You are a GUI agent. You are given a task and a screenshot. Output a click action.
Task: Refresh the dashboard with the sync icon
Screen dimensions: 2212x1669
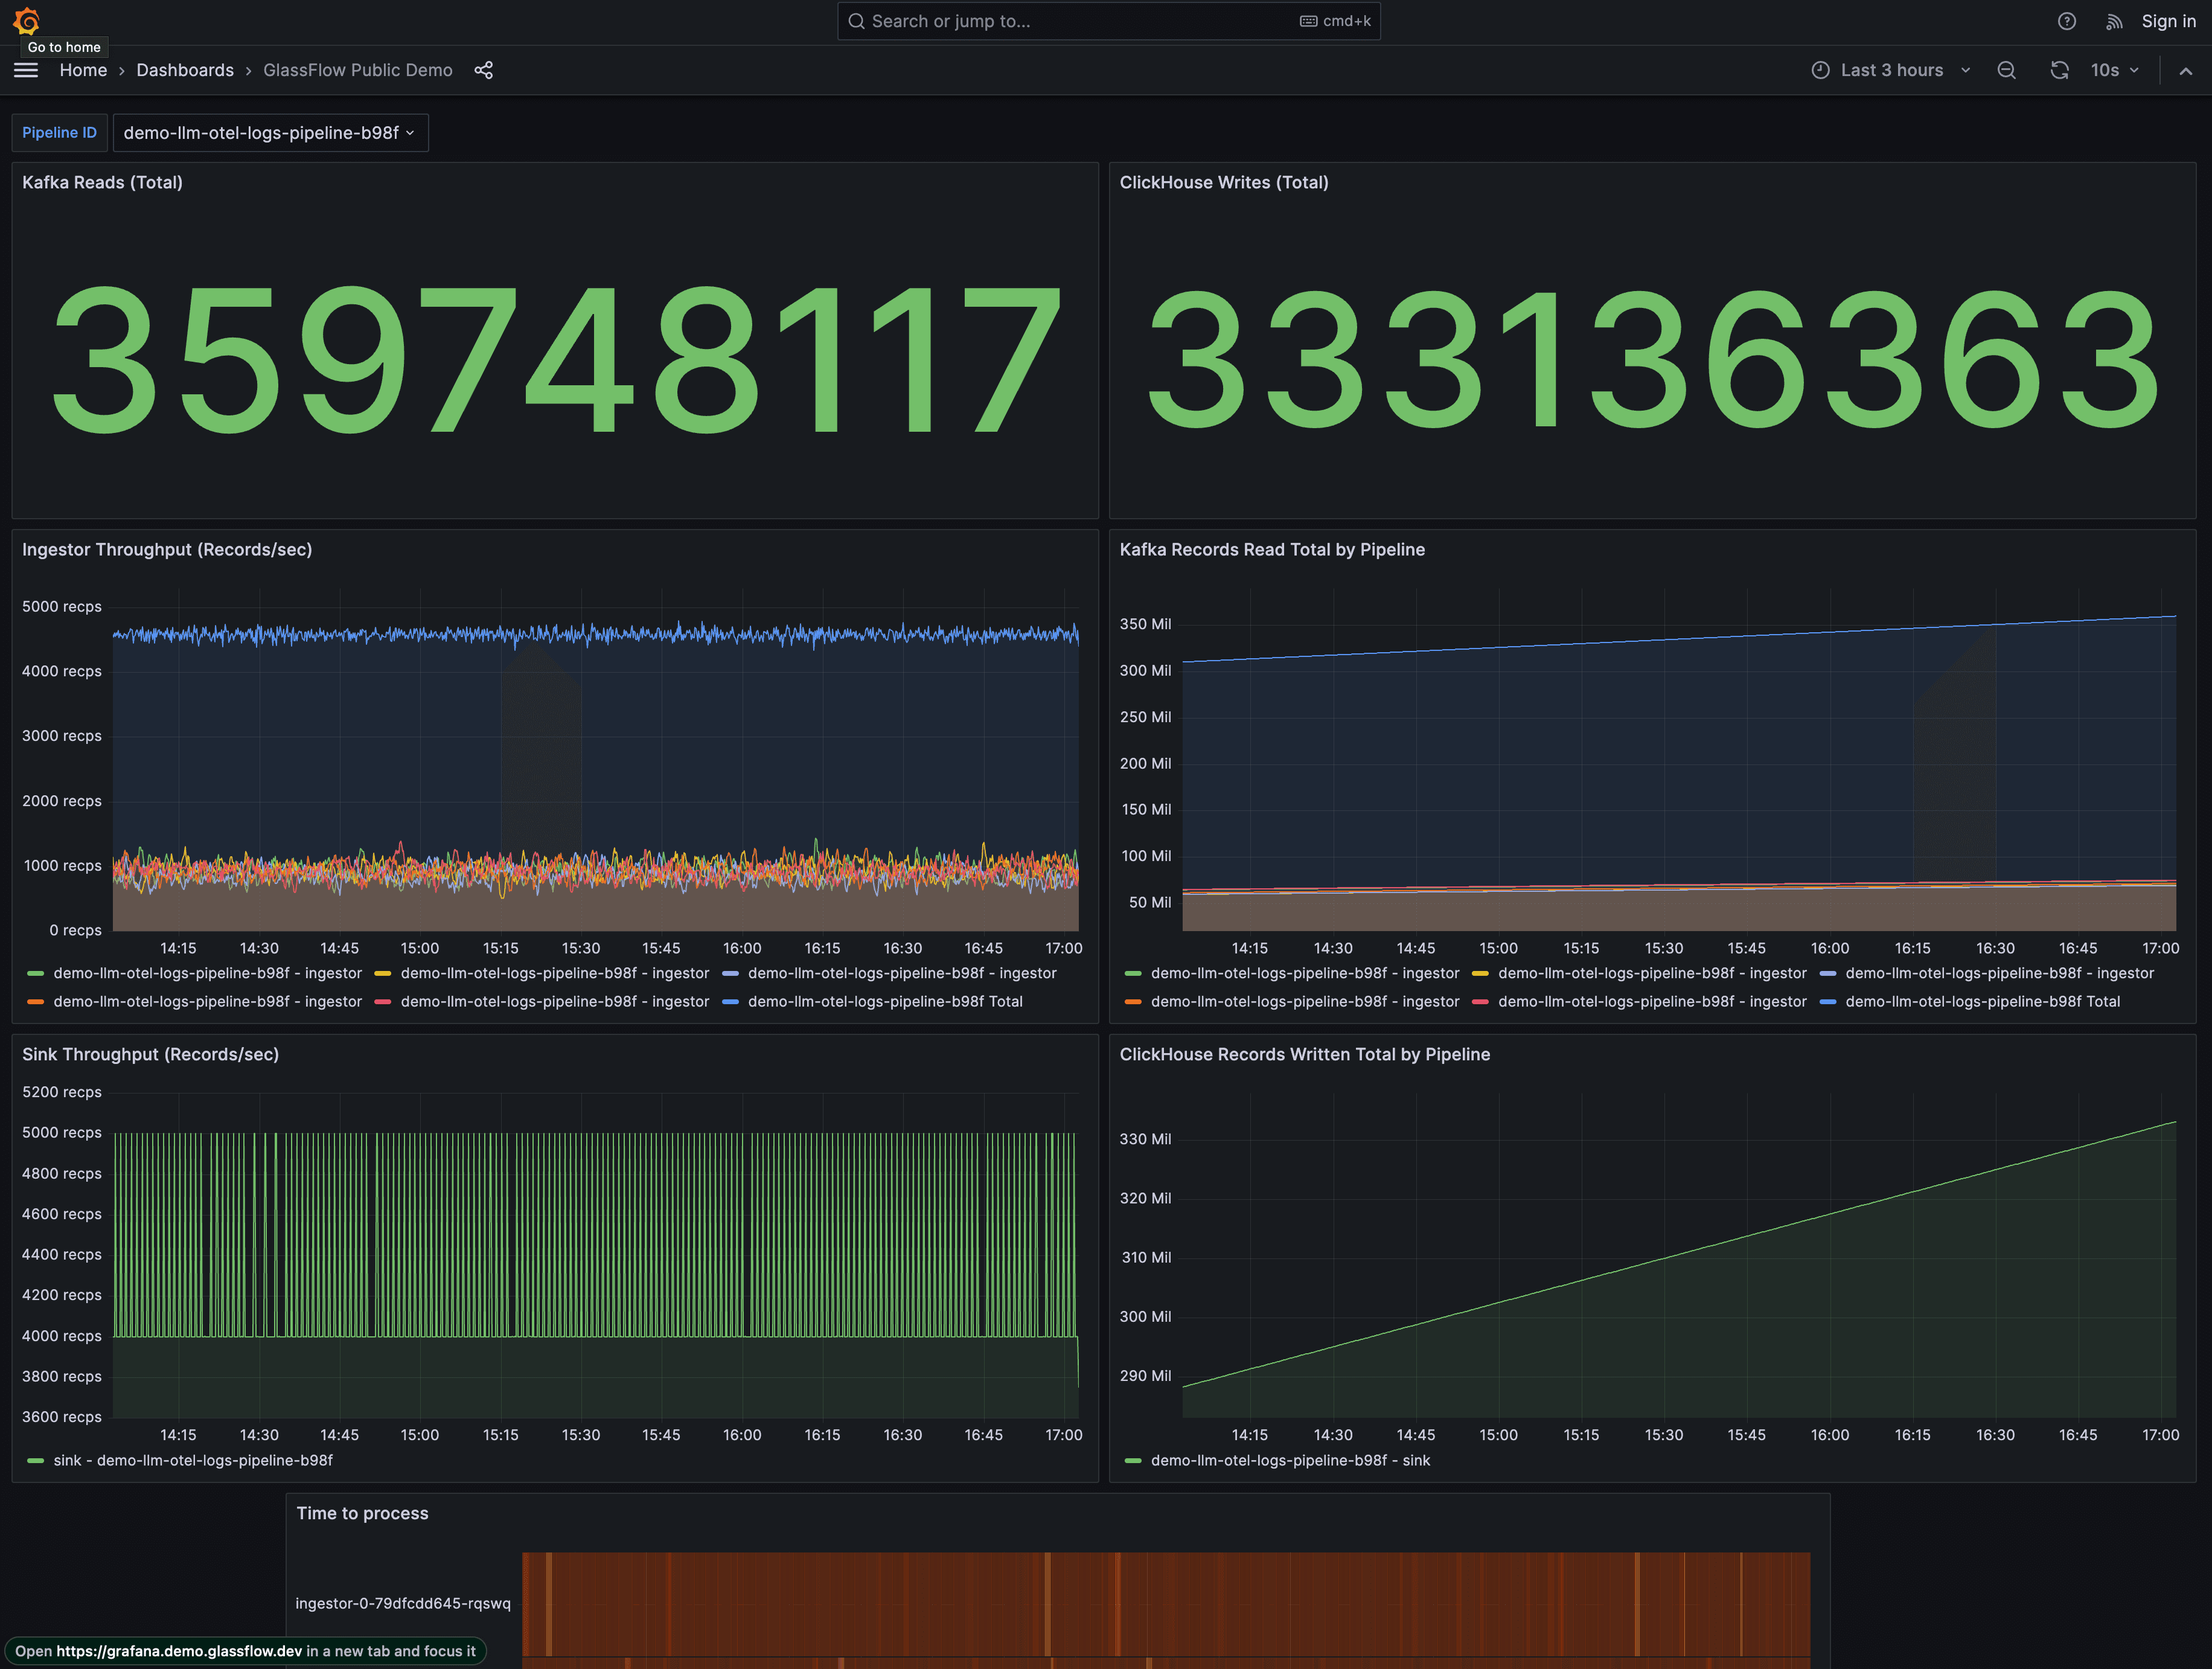pos(2059,70)
